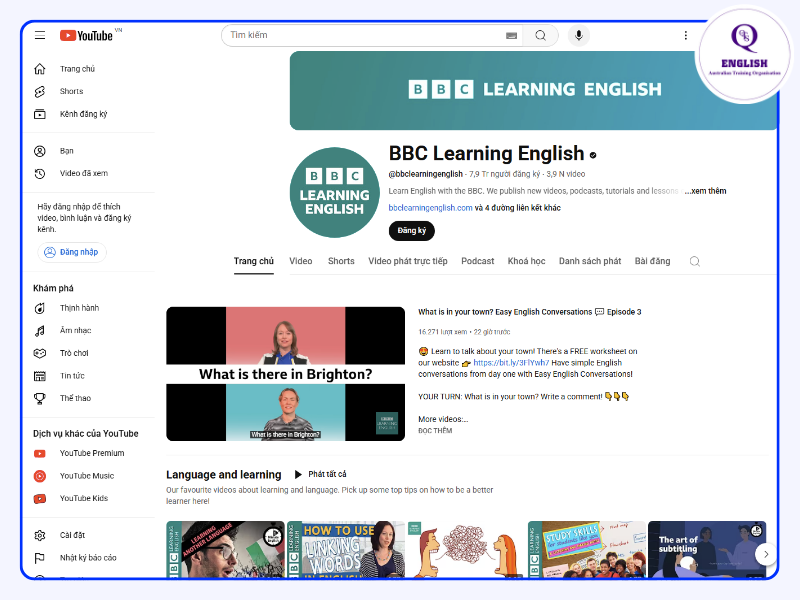This screenshot has height=600, width=800.
Task: Expand video description via ĐỌC THÊM
Action: pos(435,431)
